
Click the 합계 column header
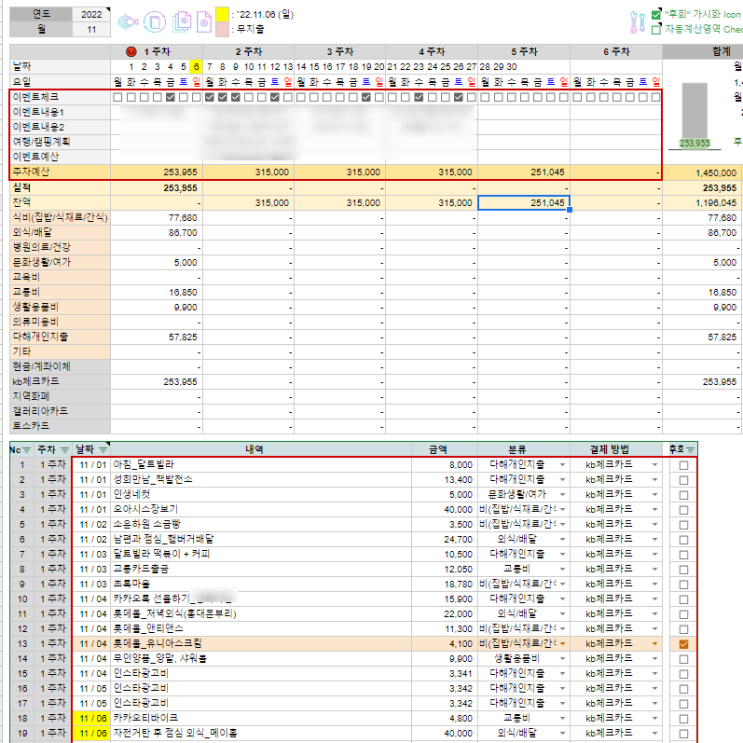[x=703, y=52]
